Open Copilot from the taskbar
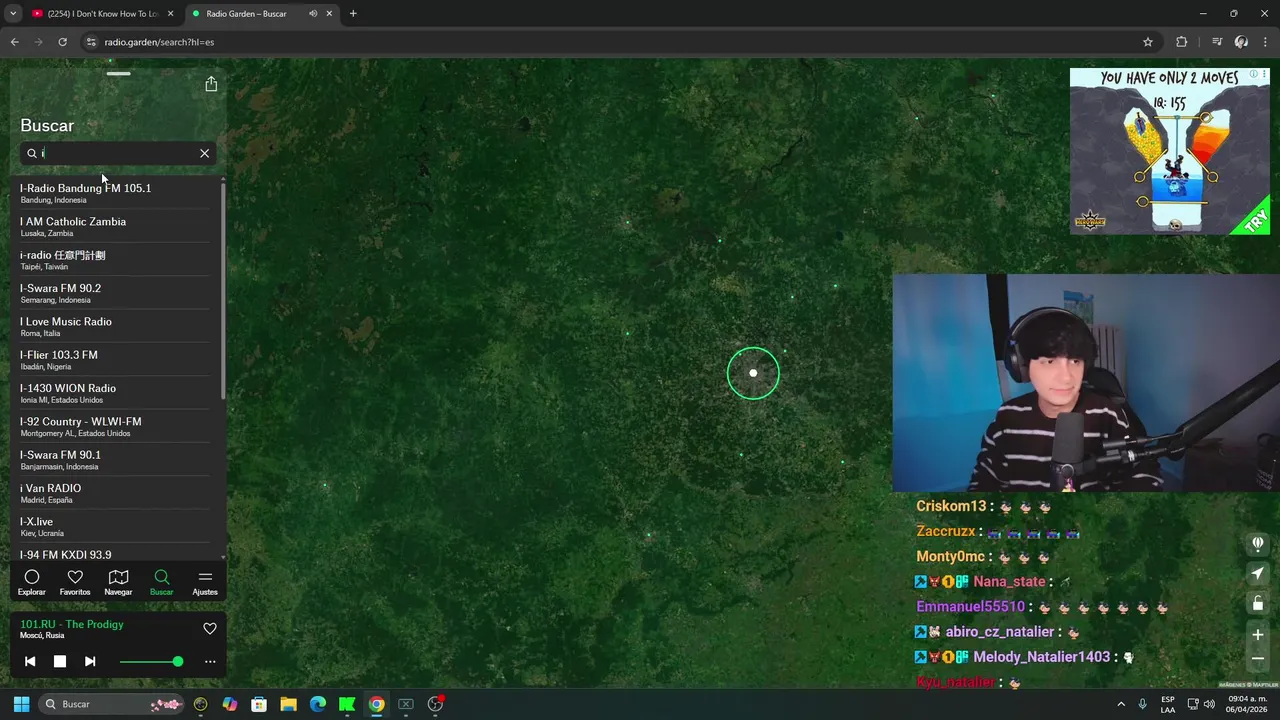This screenshot has width=1280, height=720. click(230, 704)
